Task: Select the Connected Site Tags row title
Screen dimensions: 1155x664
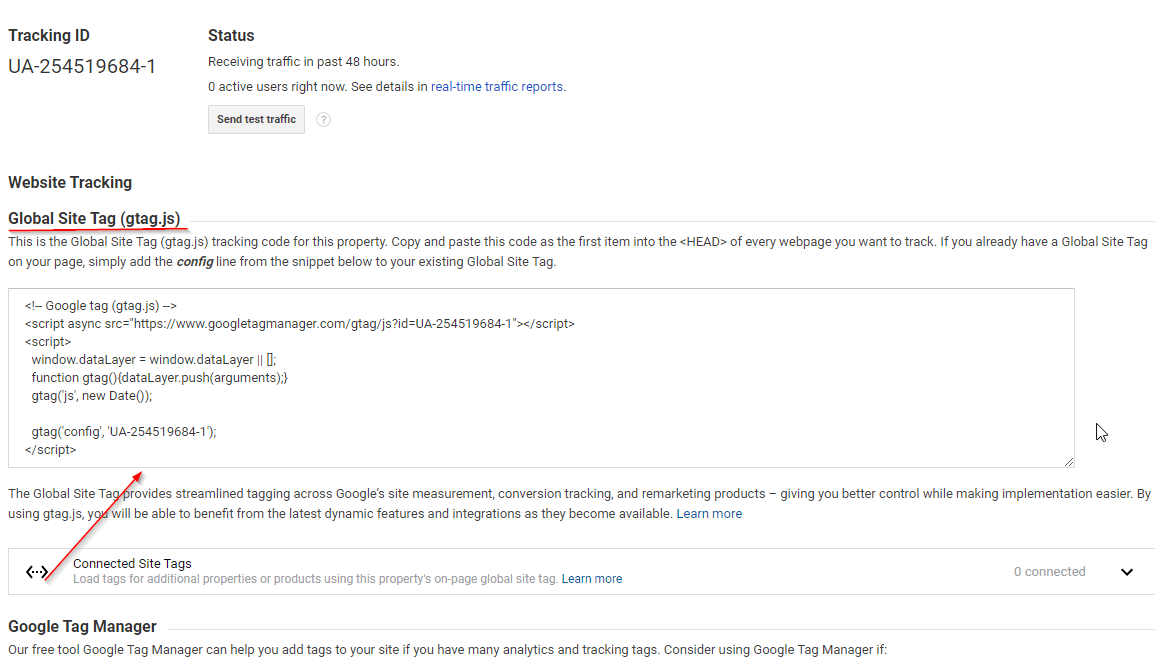Action: [132, 564]
